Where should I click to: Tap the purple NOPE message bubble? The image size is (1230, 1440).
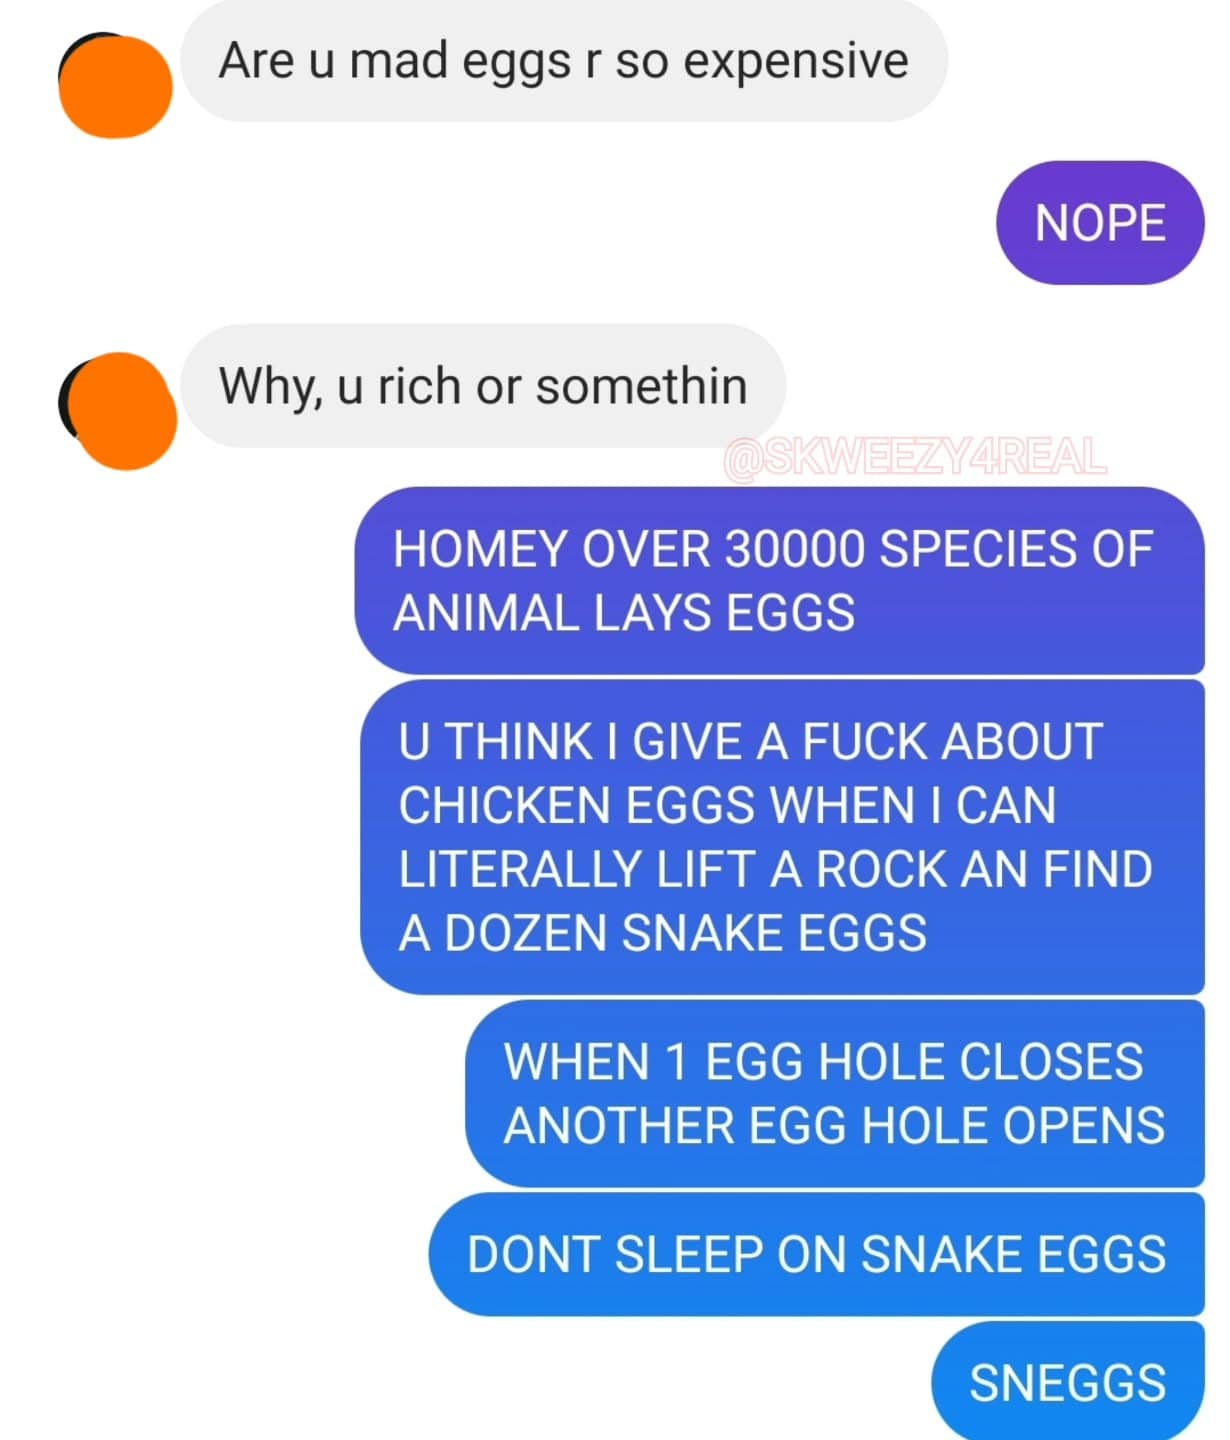1100,223
